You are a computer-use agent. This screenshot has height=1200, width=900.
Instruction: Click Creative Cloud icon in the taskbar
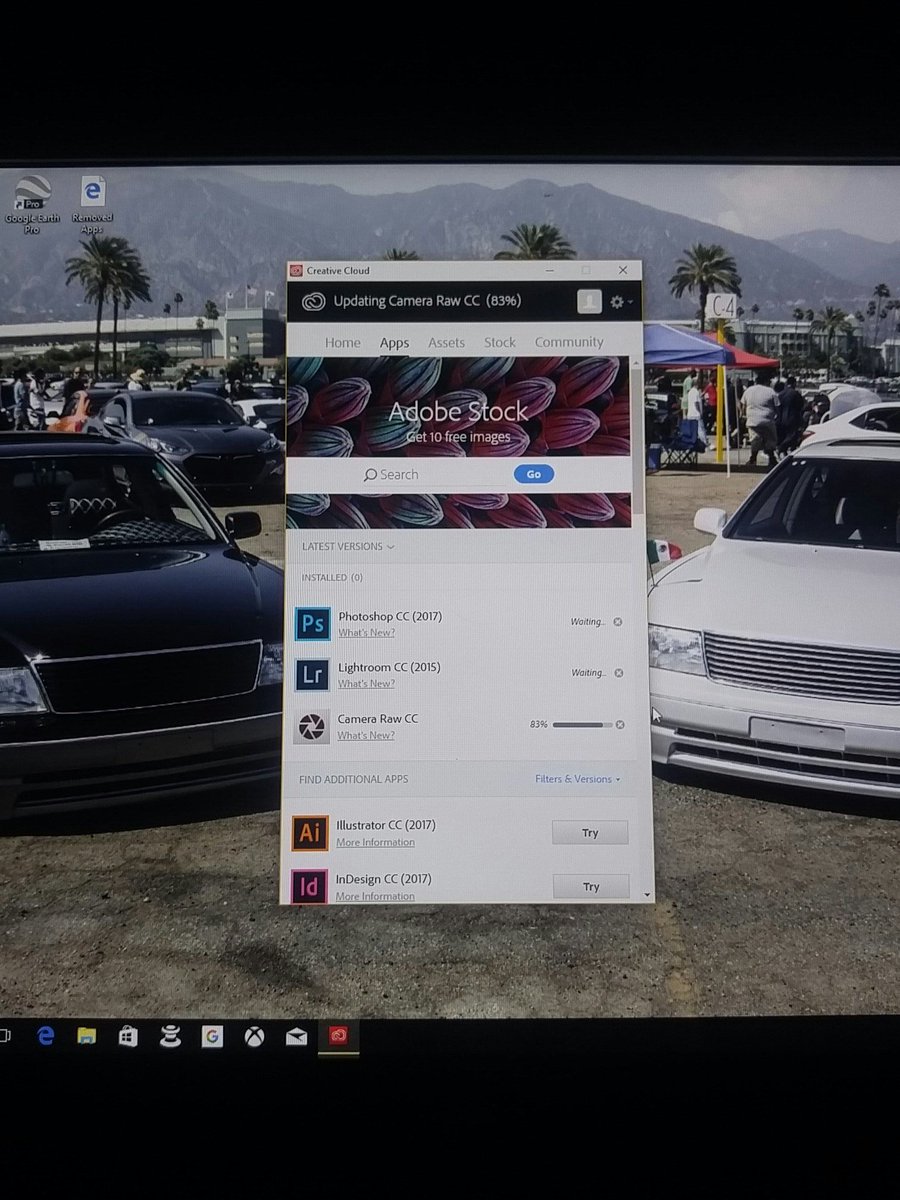[x=338, y=1037]
